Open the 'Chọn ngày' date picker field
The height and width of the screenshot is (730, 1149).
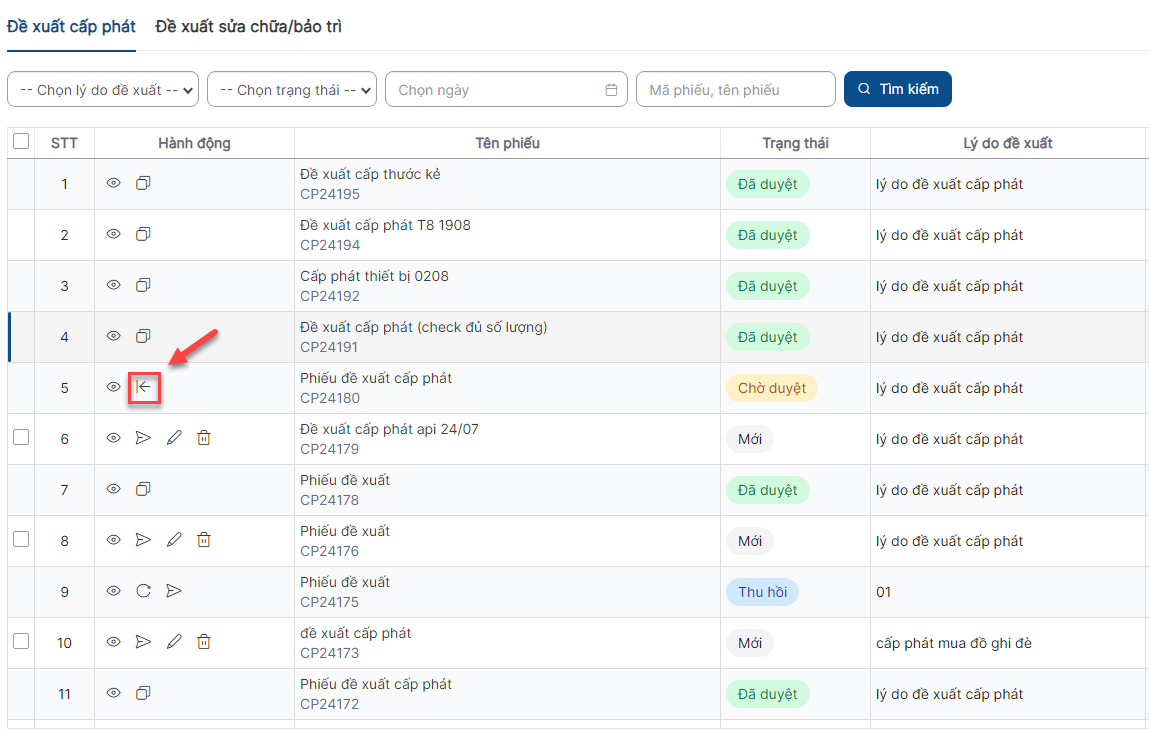tap(506, 89)
